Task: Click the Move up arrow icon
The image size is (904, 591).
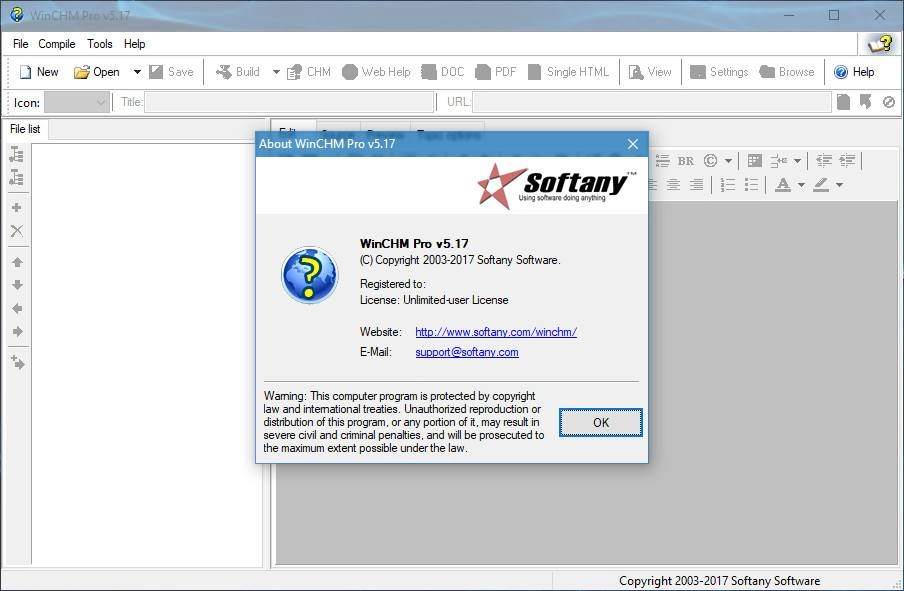Action: coord(17,262)
